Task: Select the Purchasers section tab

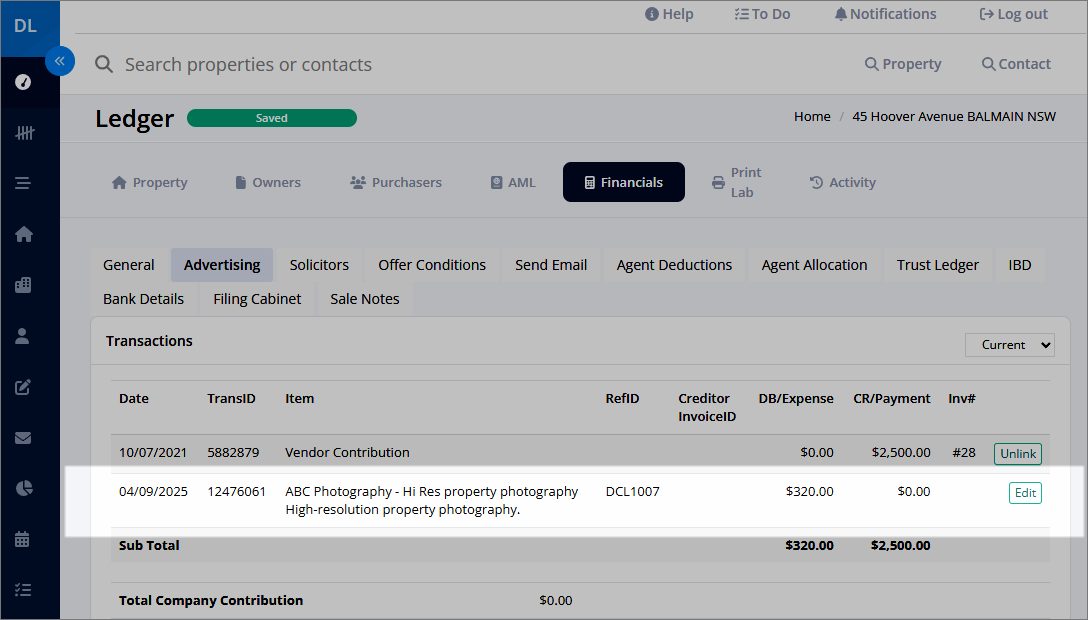Action: (x=396, y=182)
